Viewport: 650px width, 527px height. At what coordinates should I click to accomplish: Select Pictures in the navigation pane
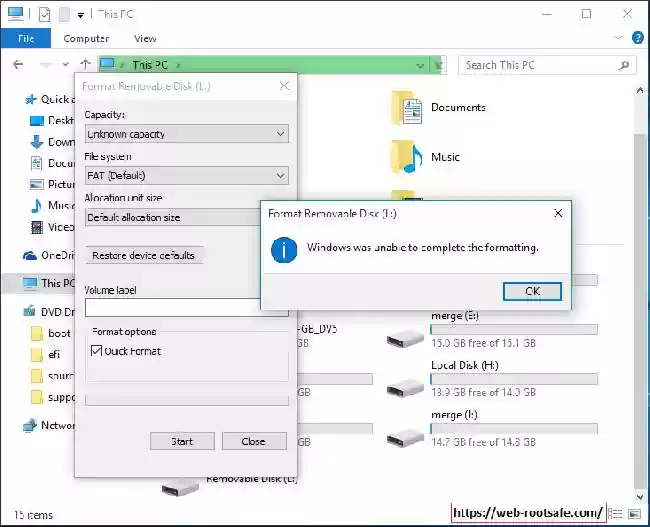(52, 184)
